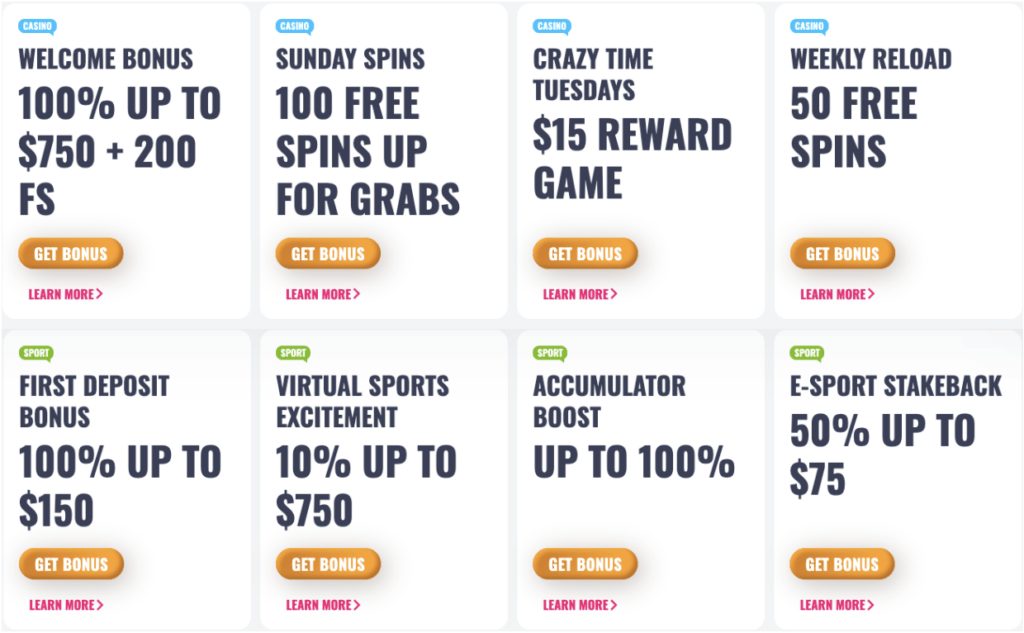Get the First Deposit Bonus
The width and height of the screenshot is (1024, 633).
(x=71, y=564)
